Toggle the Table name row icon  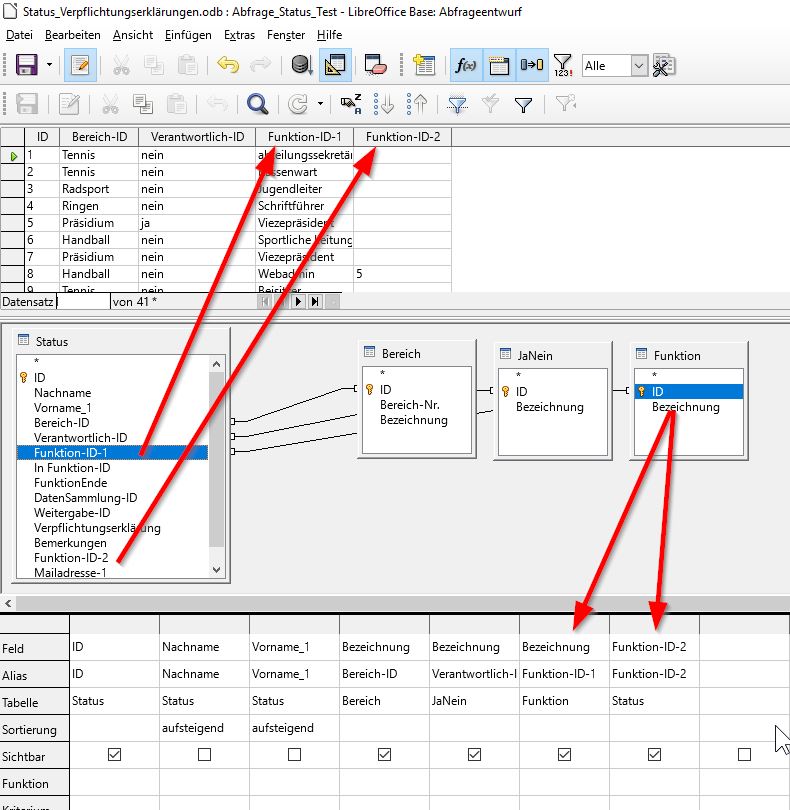pyautogui.click(x=499, y=65)
